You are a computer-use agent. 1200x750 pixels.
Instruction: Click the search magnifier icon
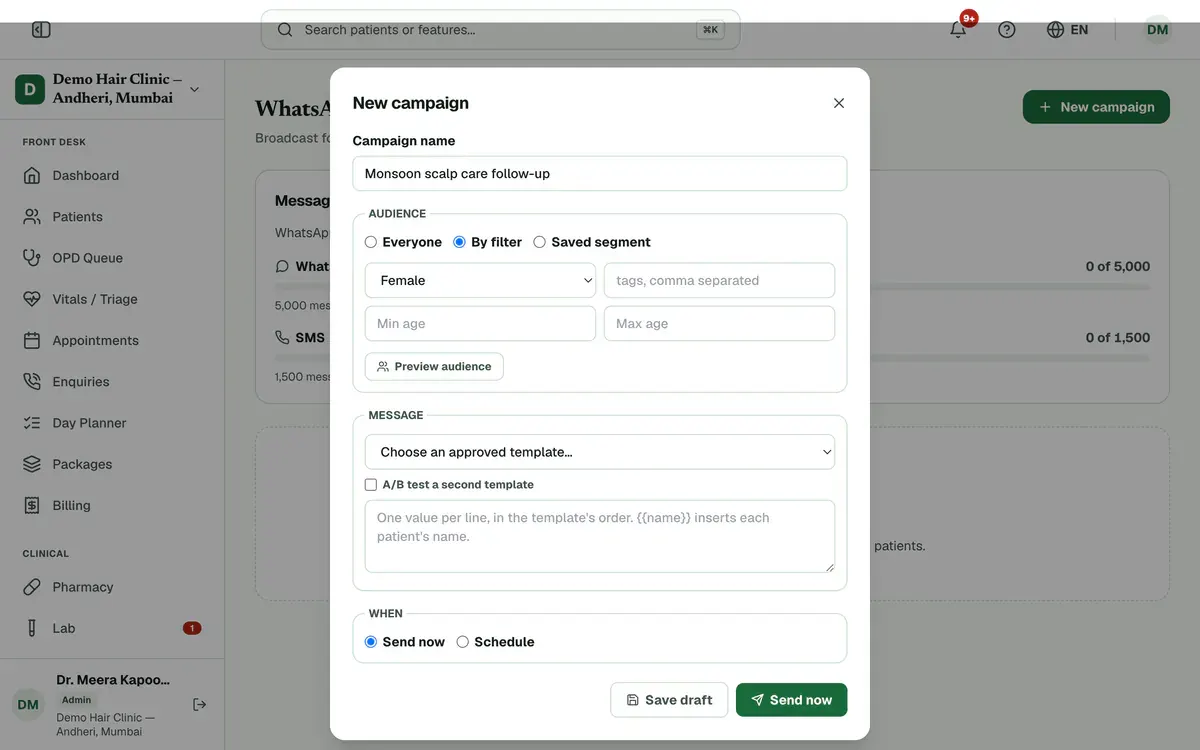pyautogui.click(x=285, y=30)
